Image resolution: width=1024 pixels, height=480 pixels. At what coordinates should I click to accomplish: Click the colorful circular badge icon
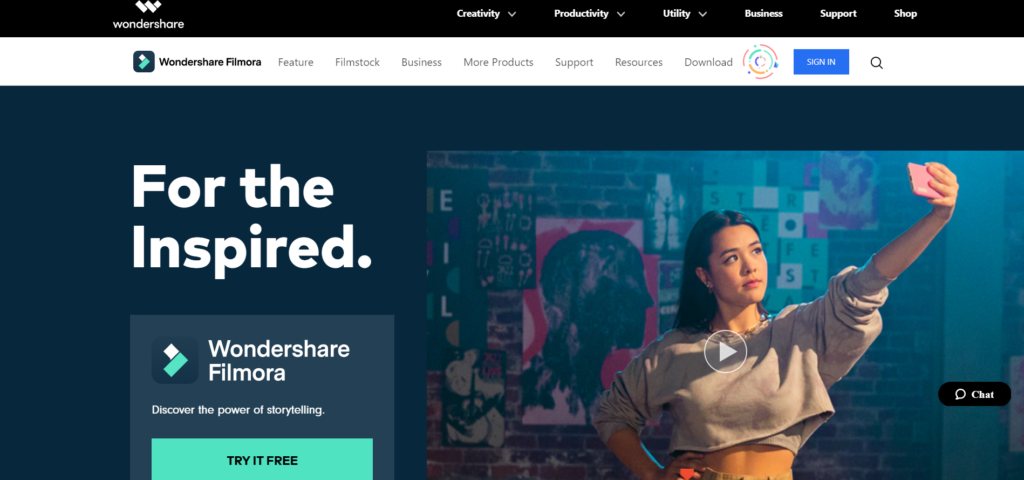coord(760,62)
